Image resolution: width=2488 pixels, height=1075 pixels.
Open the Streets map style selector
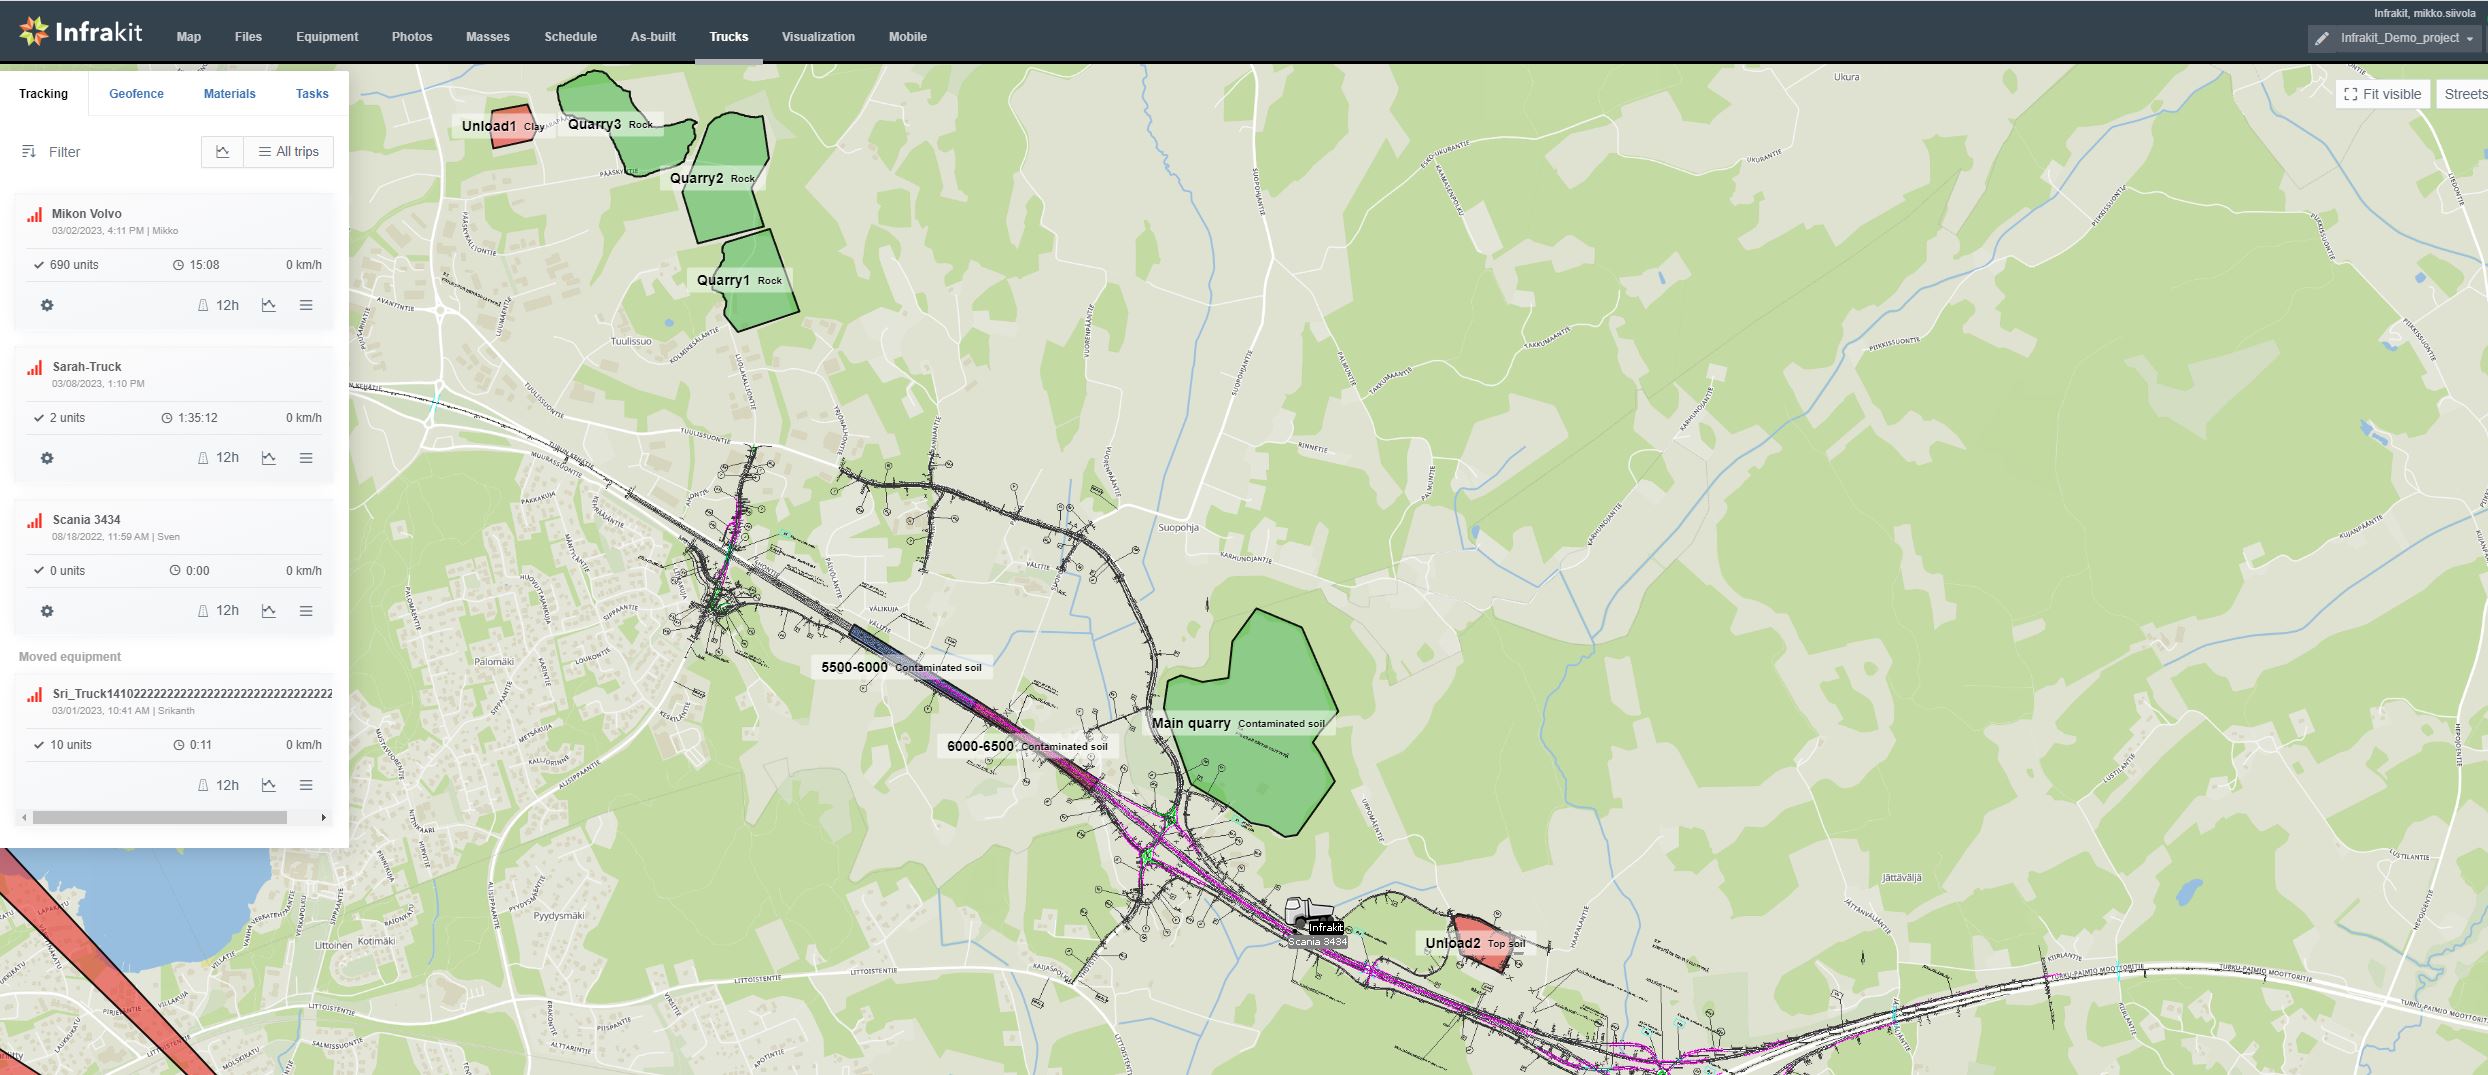[x=2462, y=94]
